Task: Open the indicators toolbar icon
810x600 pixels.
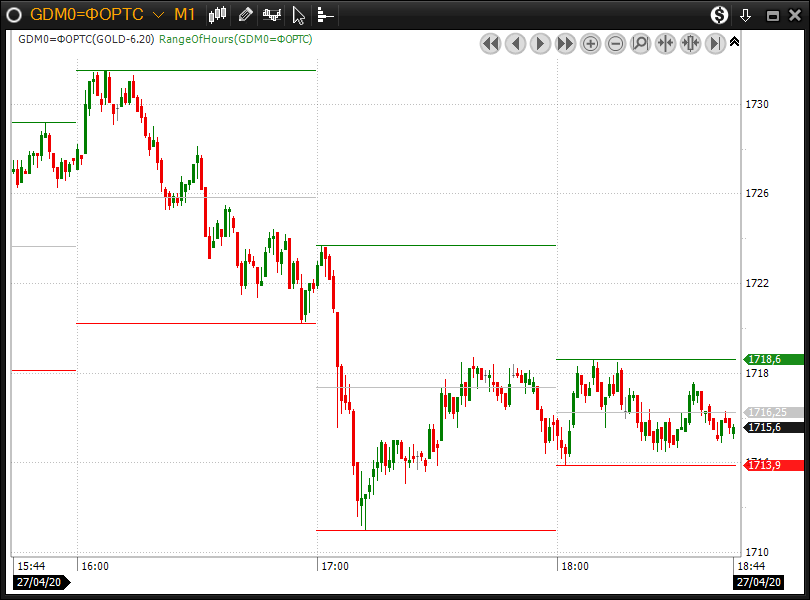Action: coord(272,14)
